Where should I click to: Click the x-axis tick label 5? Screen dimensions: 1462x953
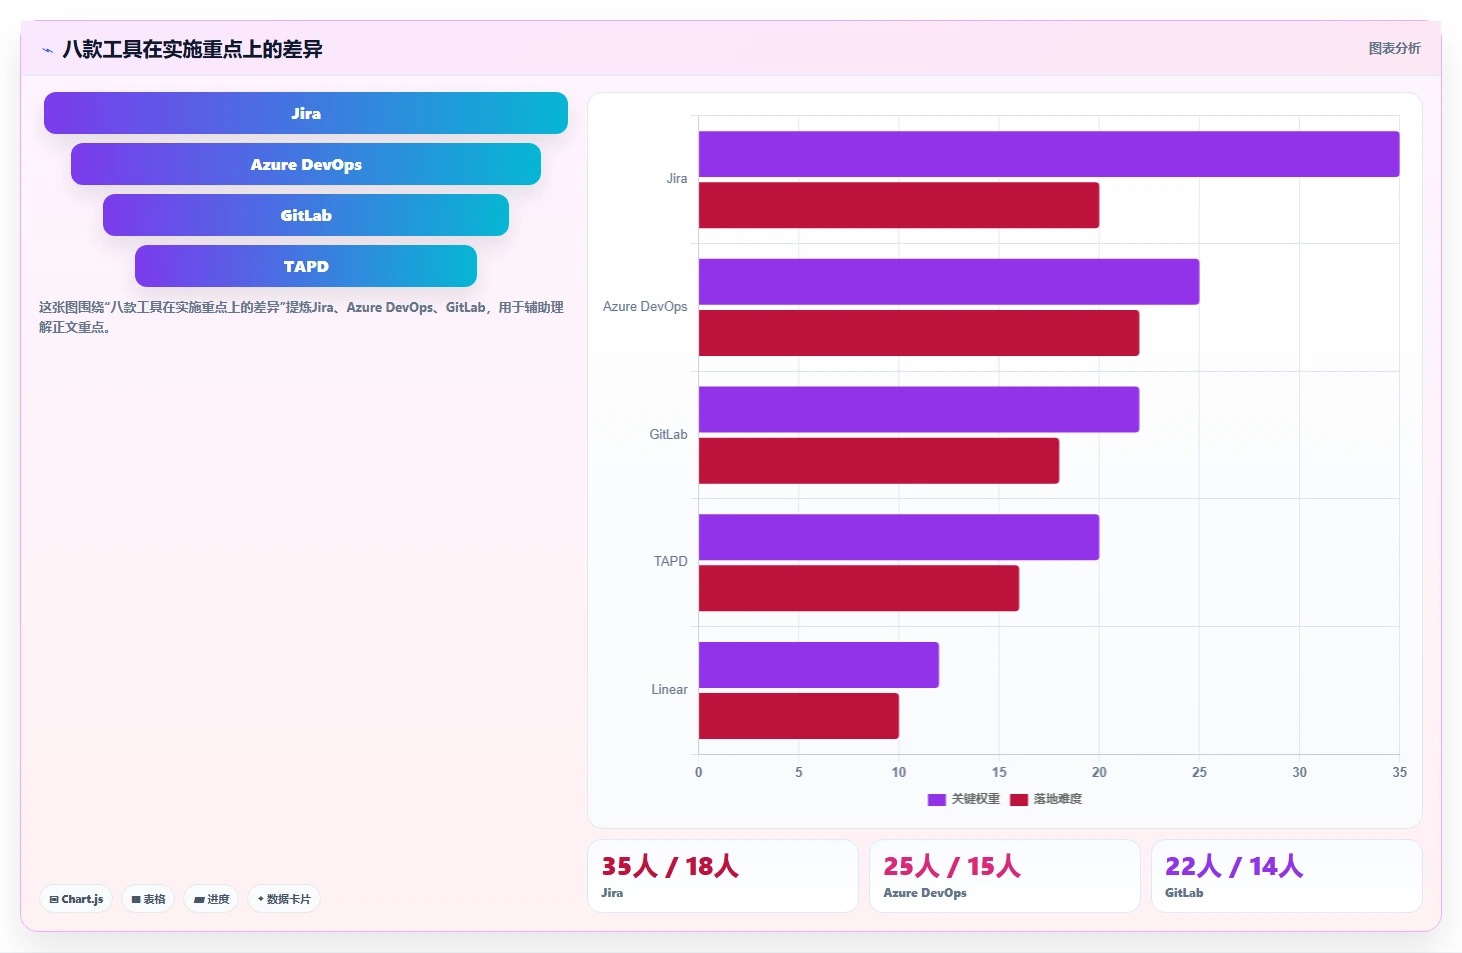pos(799,772)
